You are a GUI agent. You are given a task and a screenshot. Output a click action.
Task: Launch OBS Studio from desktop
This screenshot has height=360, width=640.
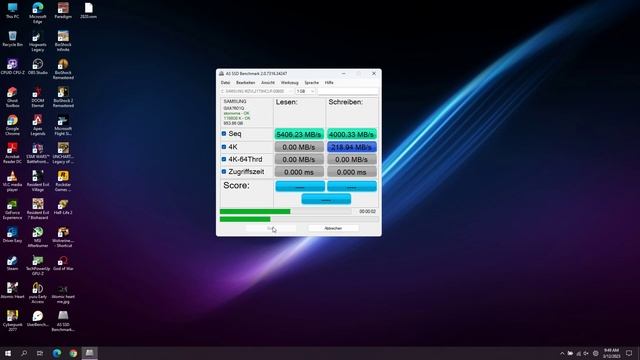tap(38, 67)
